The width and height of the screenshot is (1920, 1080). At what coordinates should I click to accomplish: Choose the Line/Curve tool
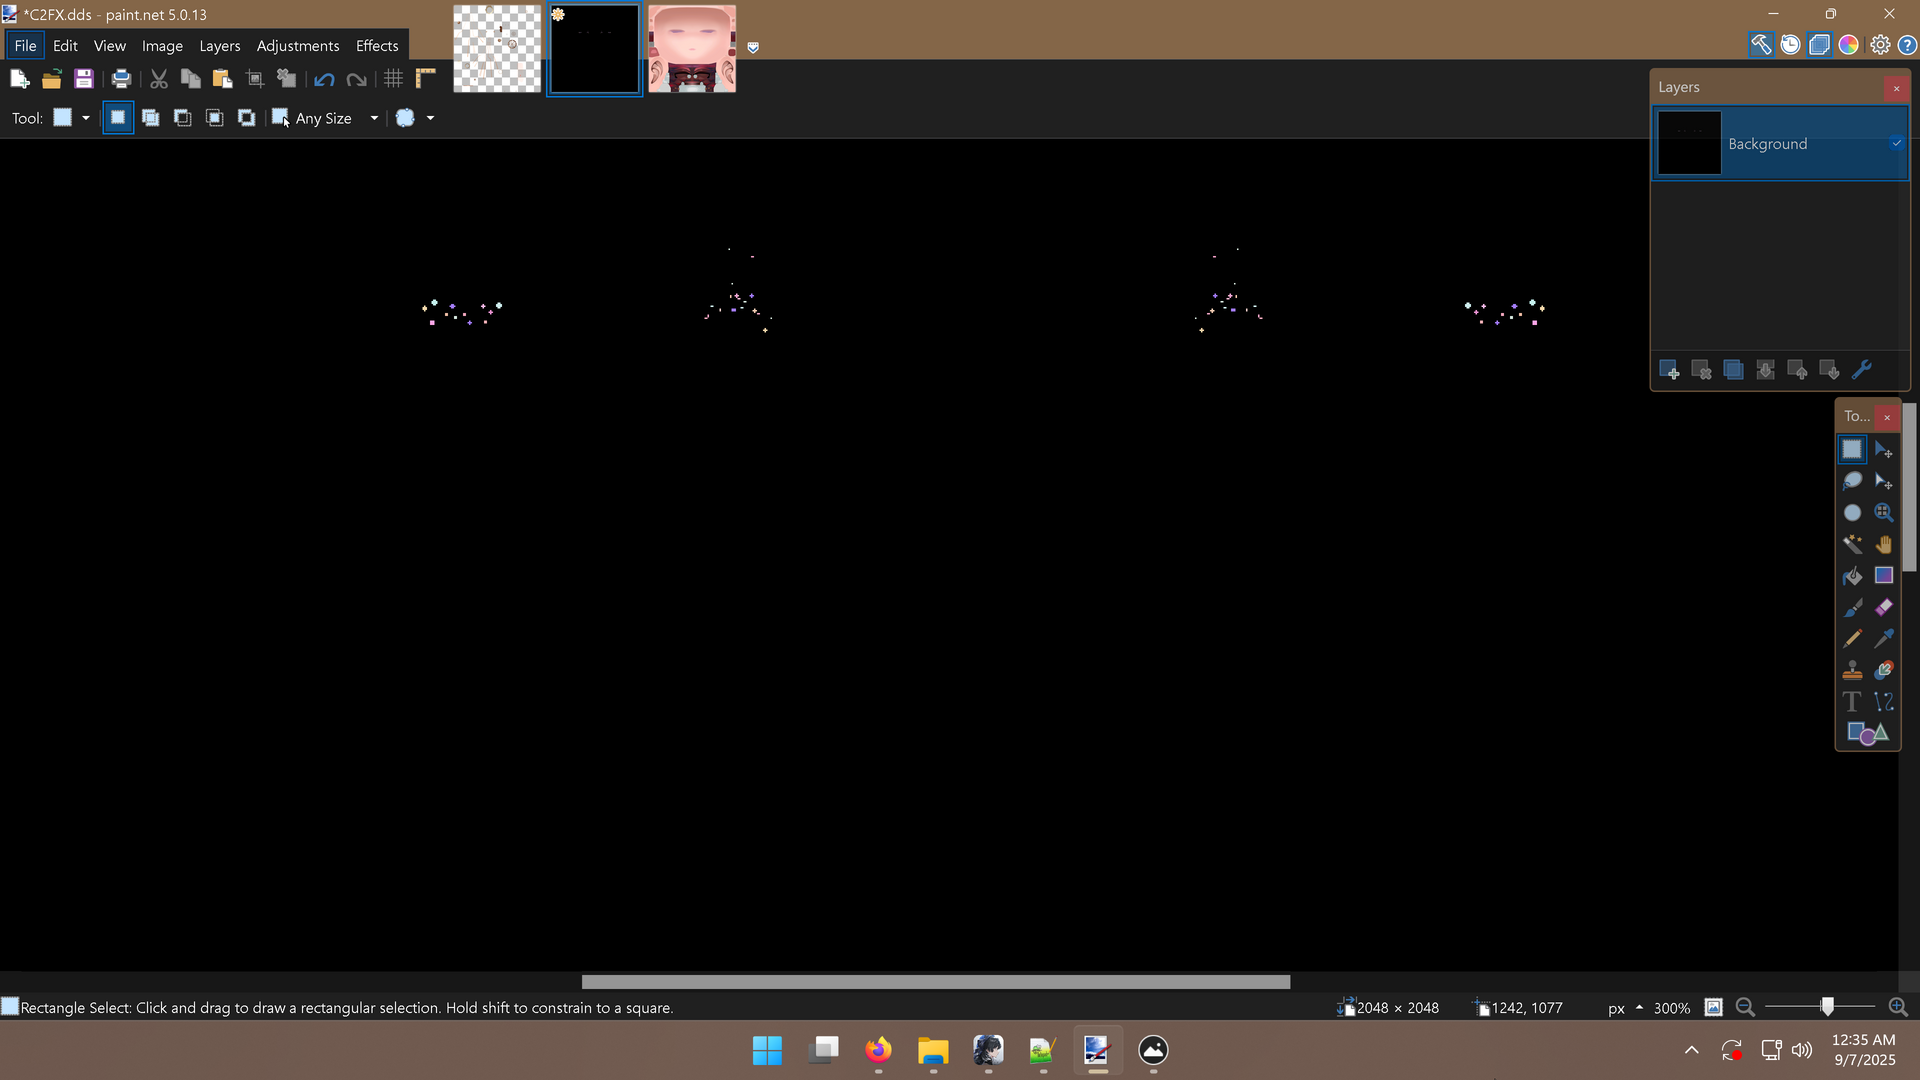click(1884, 702)
